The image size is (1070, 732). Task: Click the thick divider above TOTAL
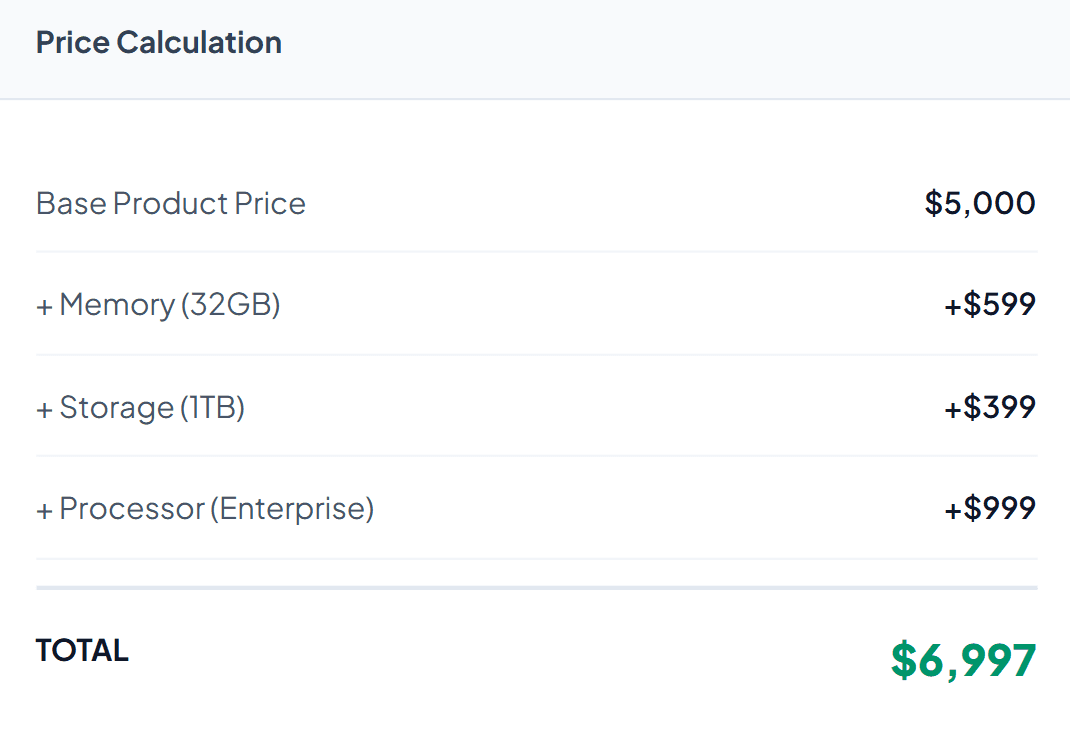[x=536, y=588]
